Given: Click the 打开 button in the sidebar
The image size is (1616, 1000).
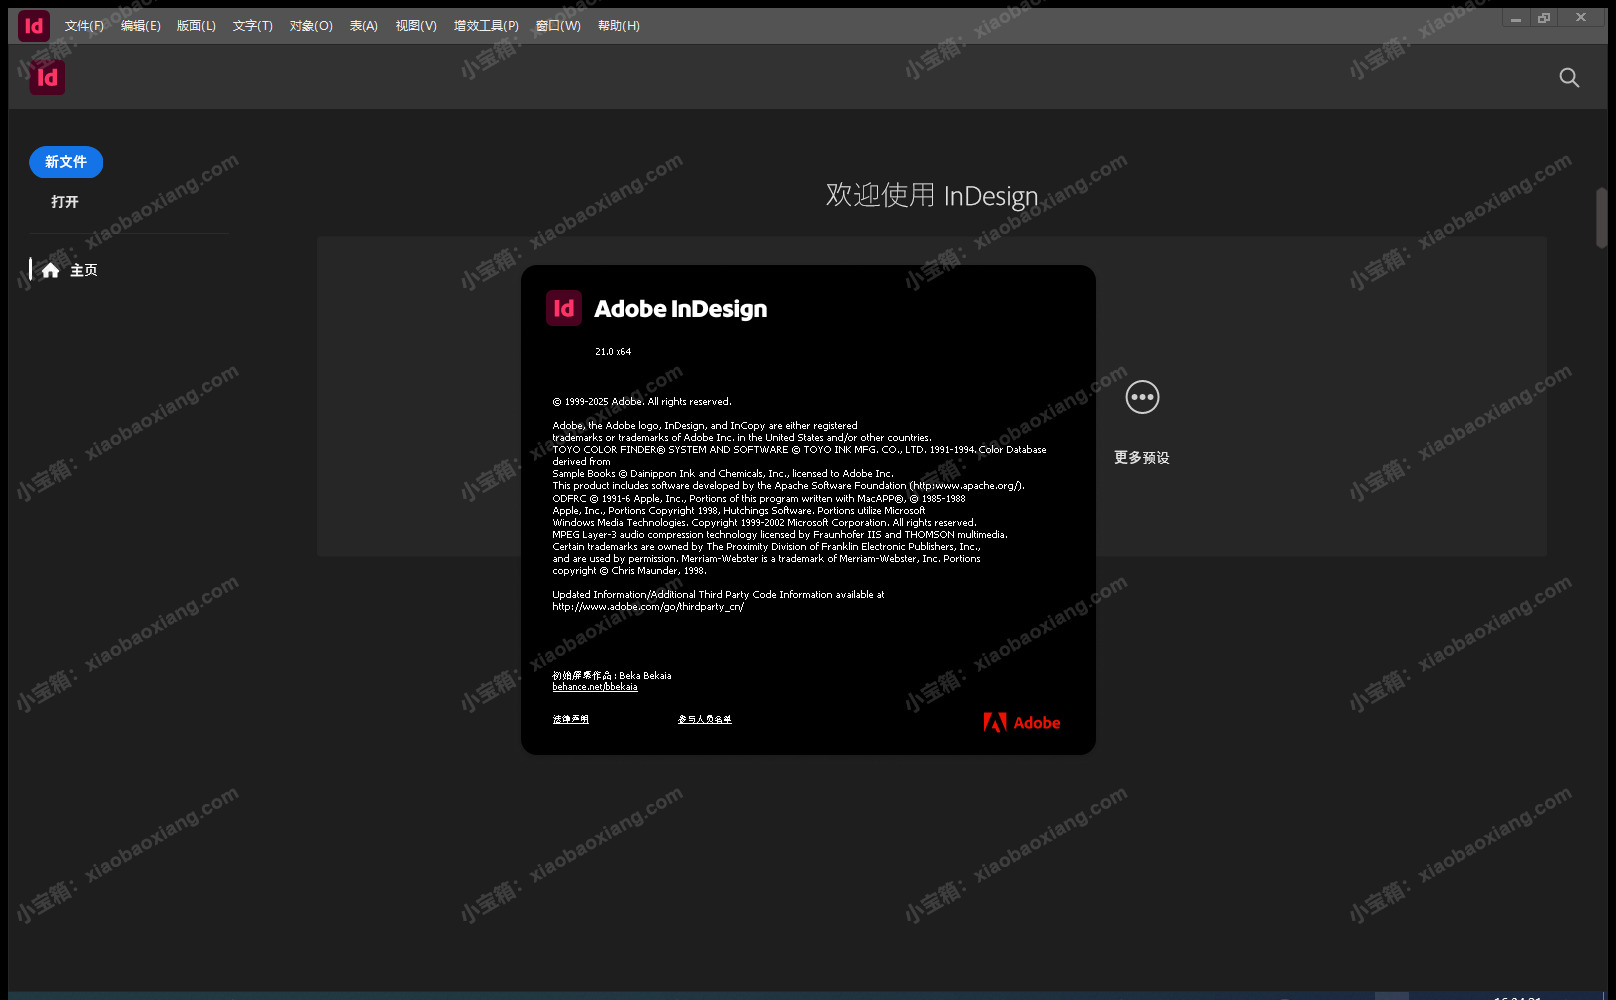Looking at the screenshot, I should pyautogui.click(x=65, y=202).
